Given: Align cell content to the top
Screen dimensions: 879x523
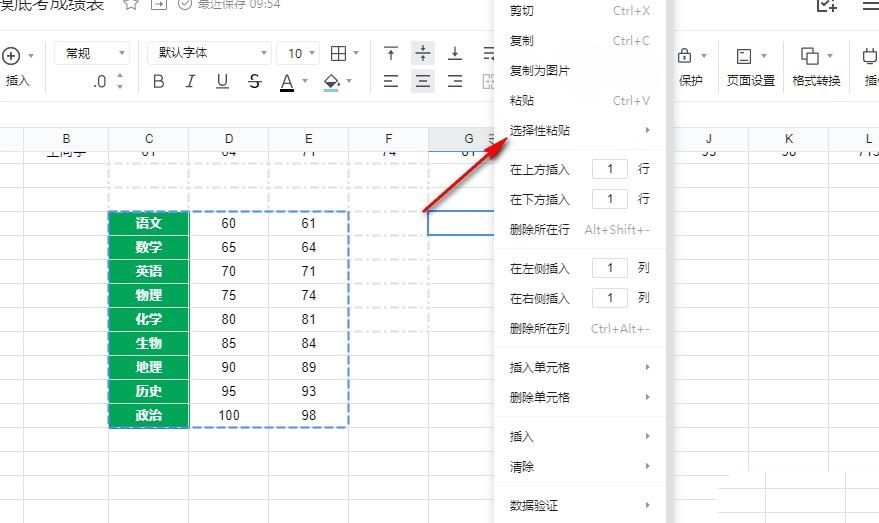Looking at the screenshot, I should [391, 53].
